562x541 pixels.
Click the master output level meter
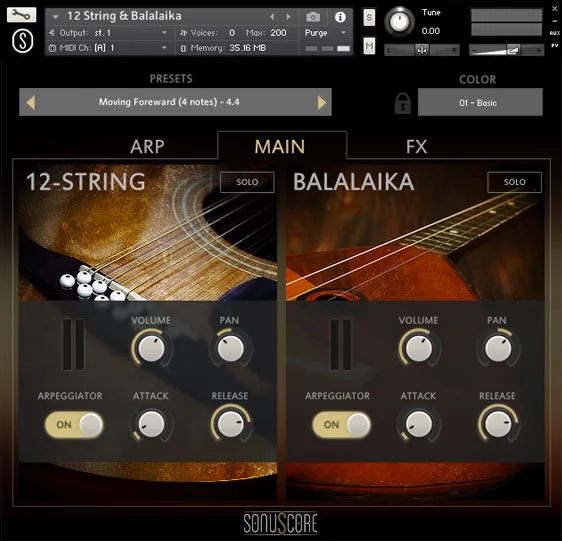point(506,22)
